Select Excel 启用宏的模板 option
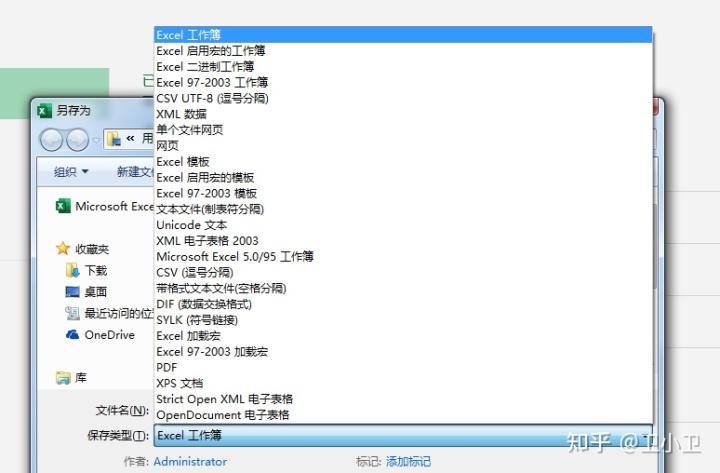This screenshot has height=473, width=720. 403,177
